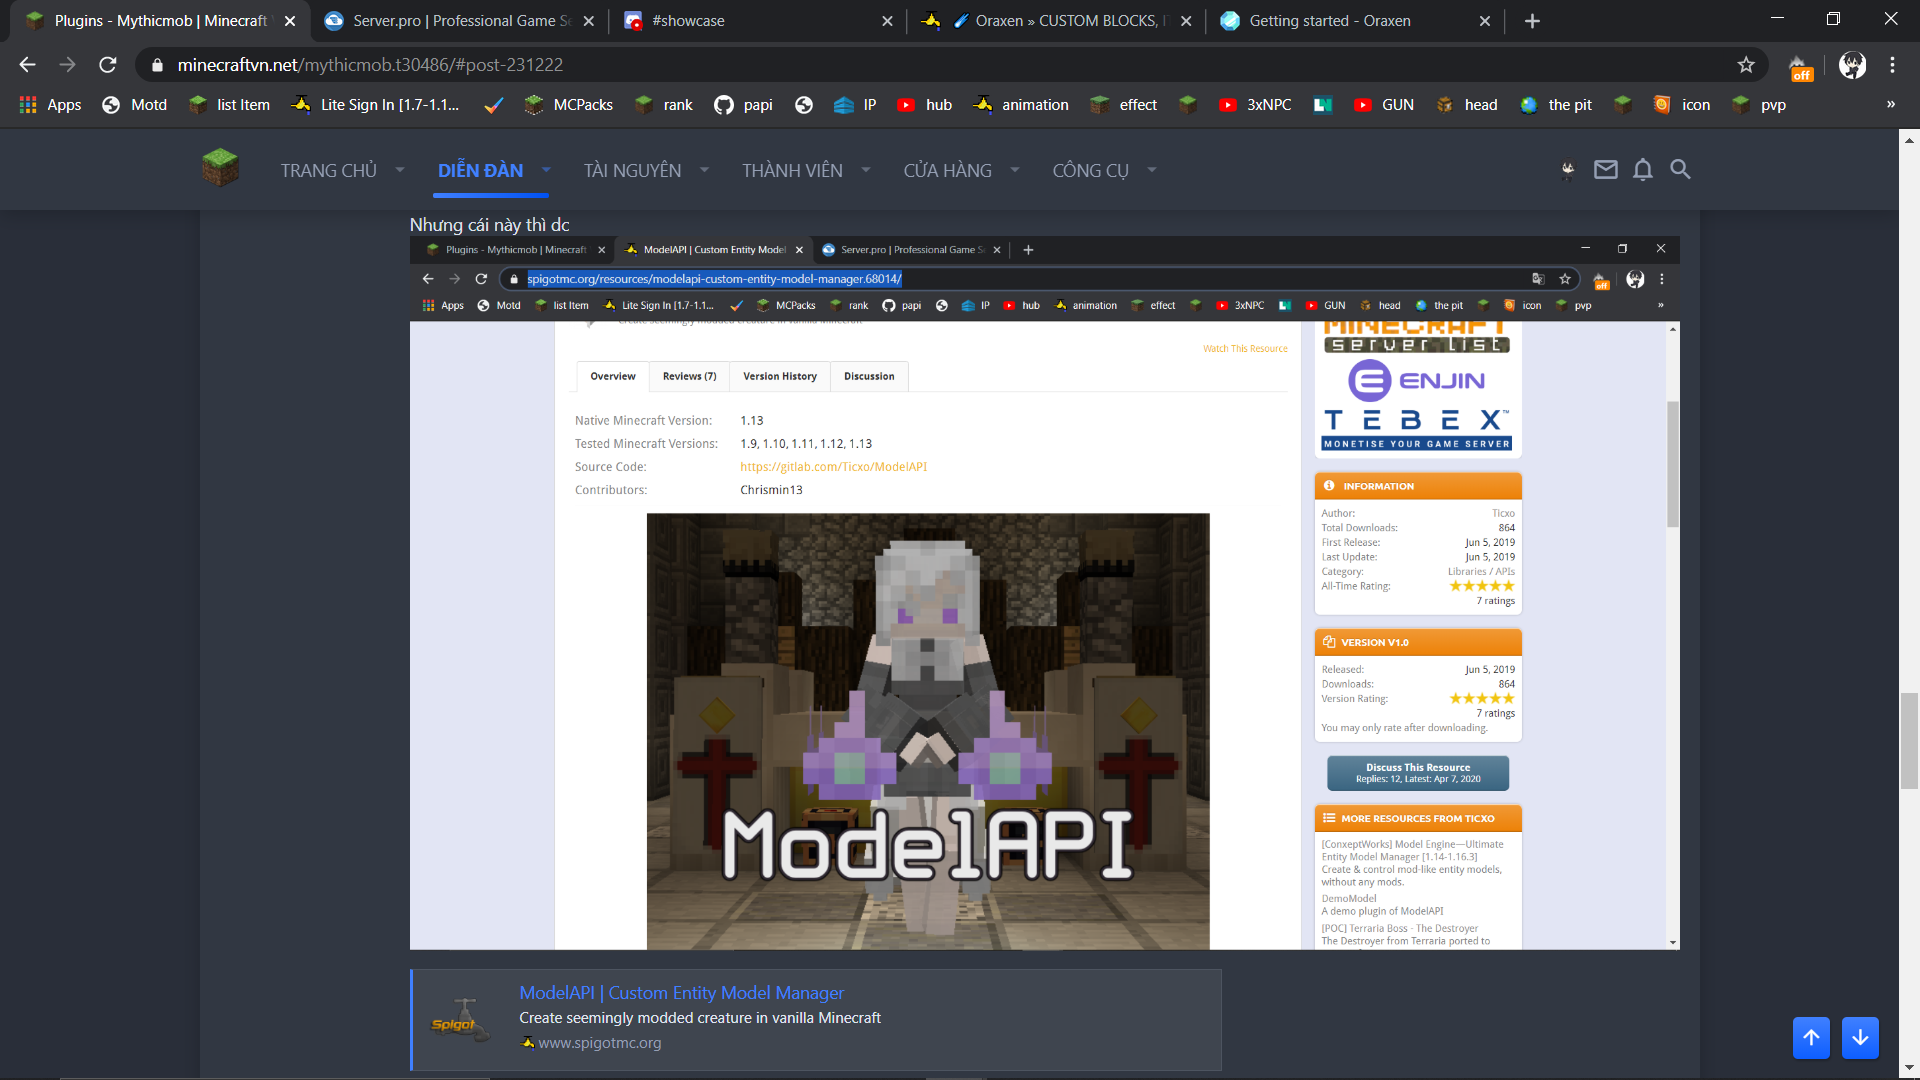The image size is (1920, 1080).
Task: Open the forum search magnifier icon
Action: [1680, 170]
